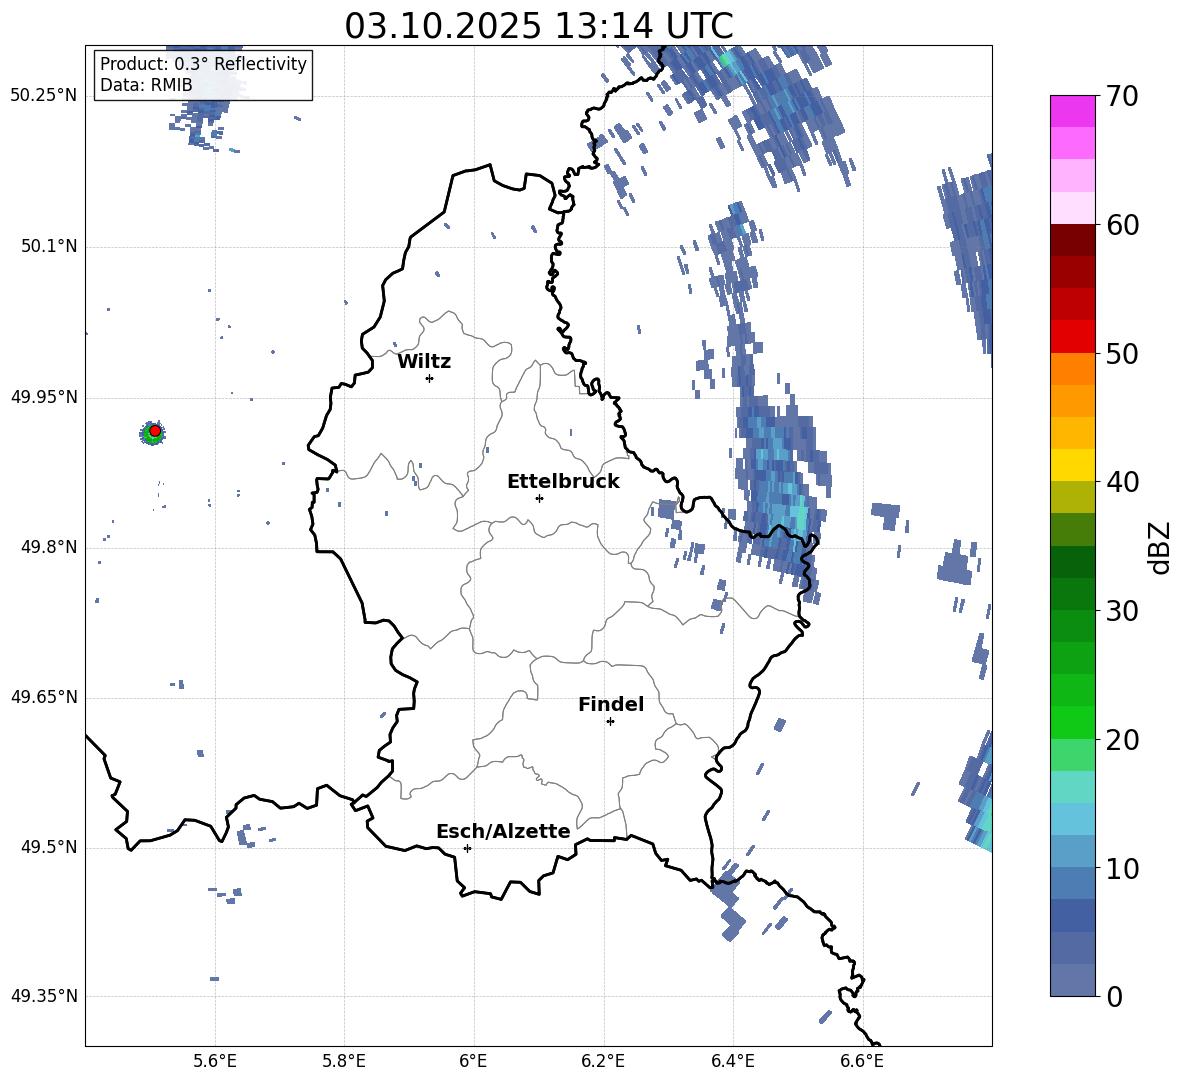Click the dark maroon colorbar segment below 60
Image resolution: width=1184 pixels, height=1081 pixels.
1073,240
